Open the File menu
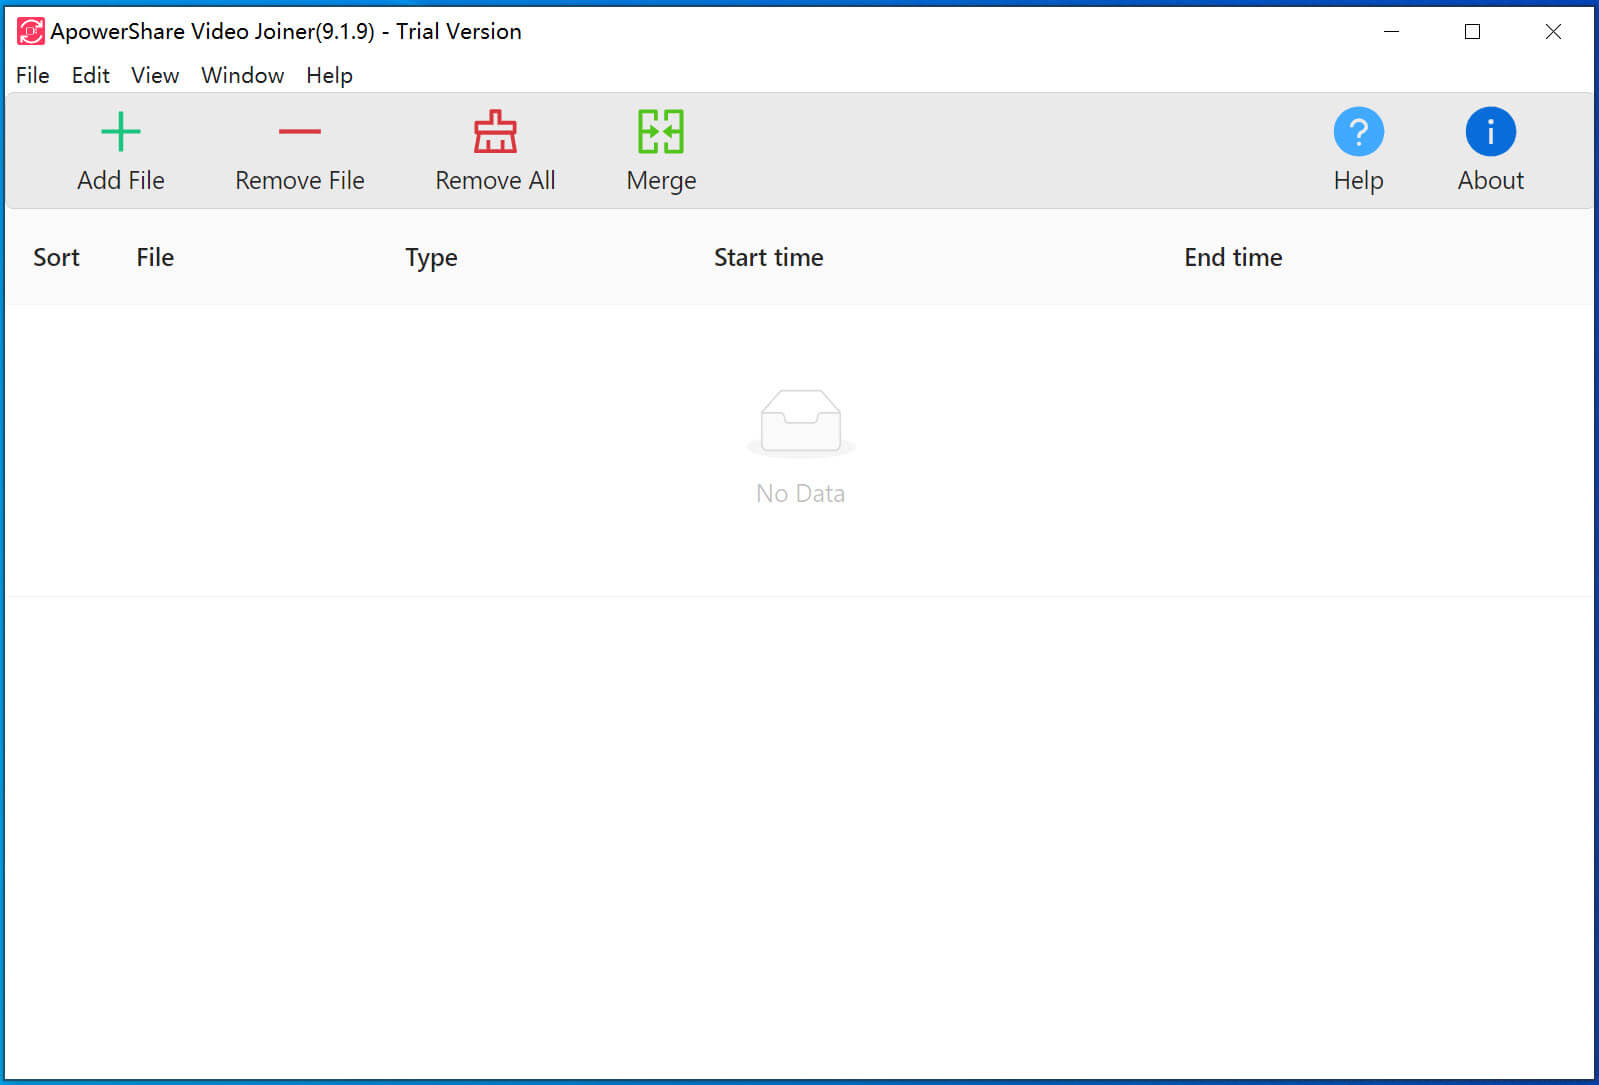Image resolution: width=1599 pixels, height=1085 pixels. [33, 76]
